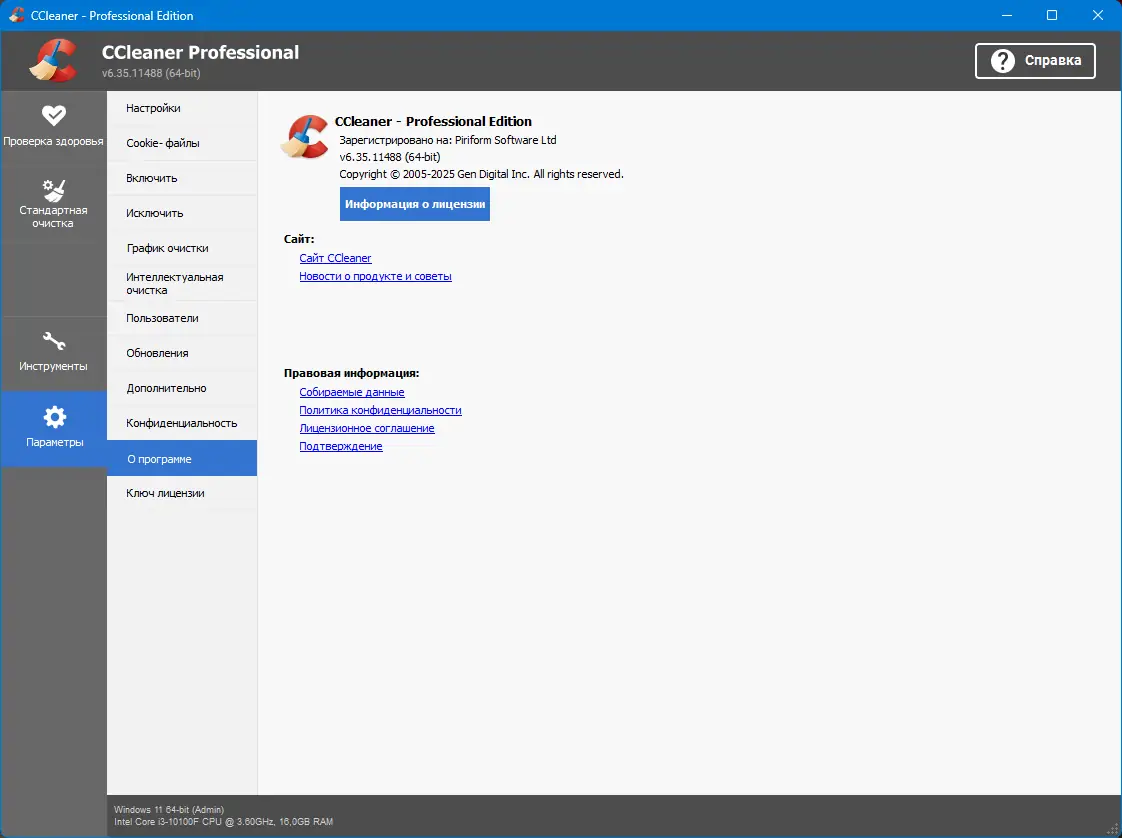This screenshot has width=1122, height=838.
Task: Minimize the CCleaner window
Action: tap(1007, 15)
